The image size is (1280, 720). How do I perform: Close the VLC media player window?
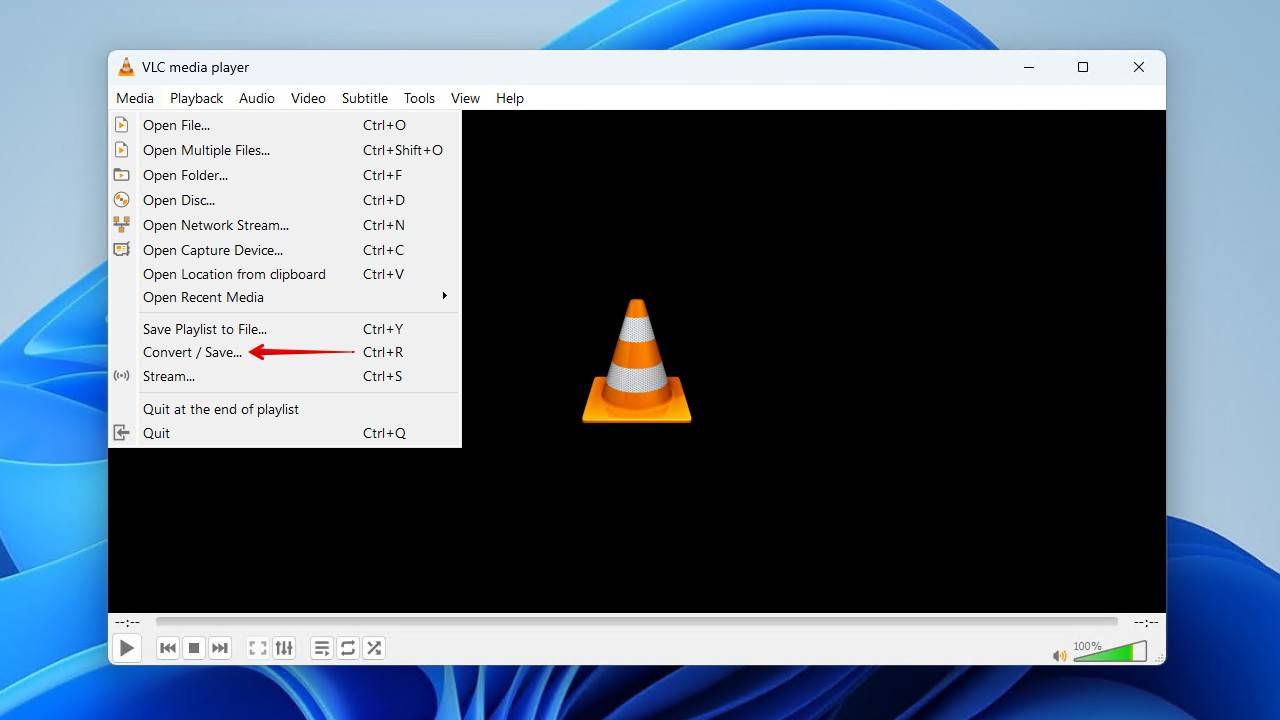pos(1138,67)
